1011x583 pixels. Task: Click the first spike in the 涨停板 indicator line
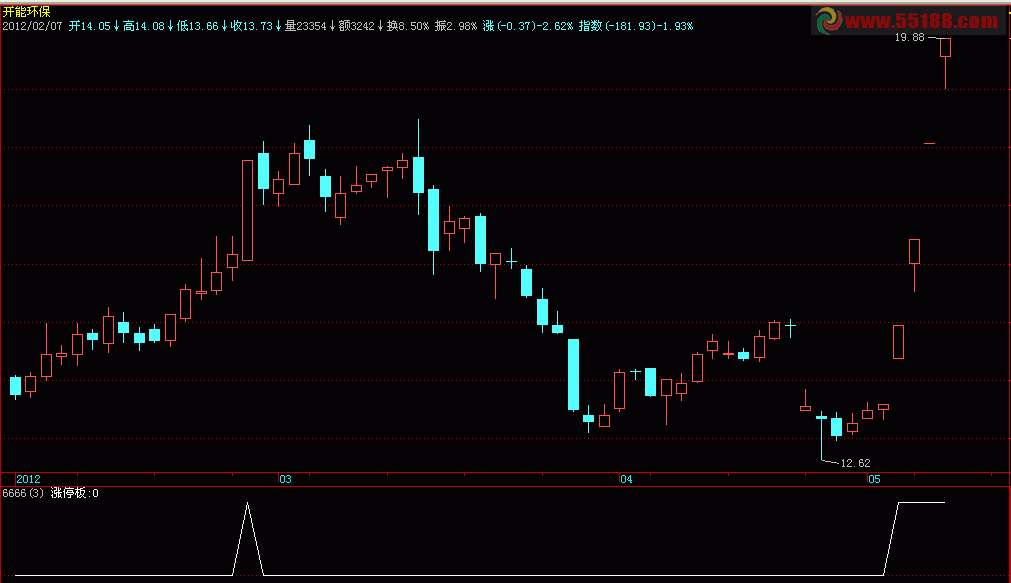[x=248, y=539]
